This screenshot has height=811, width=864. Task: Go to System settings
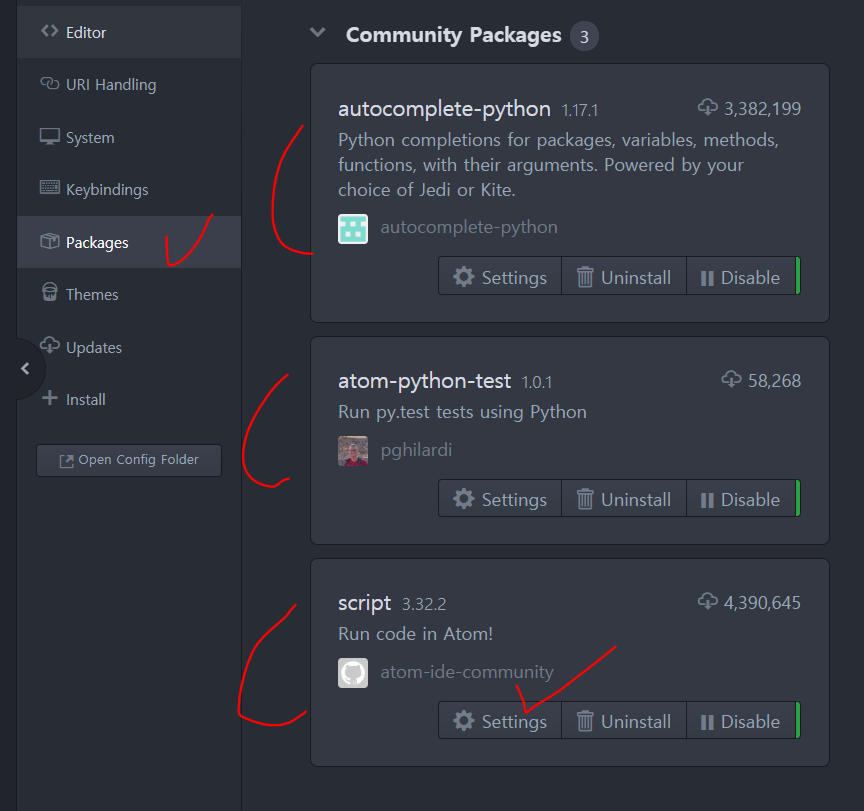point(129,137)
